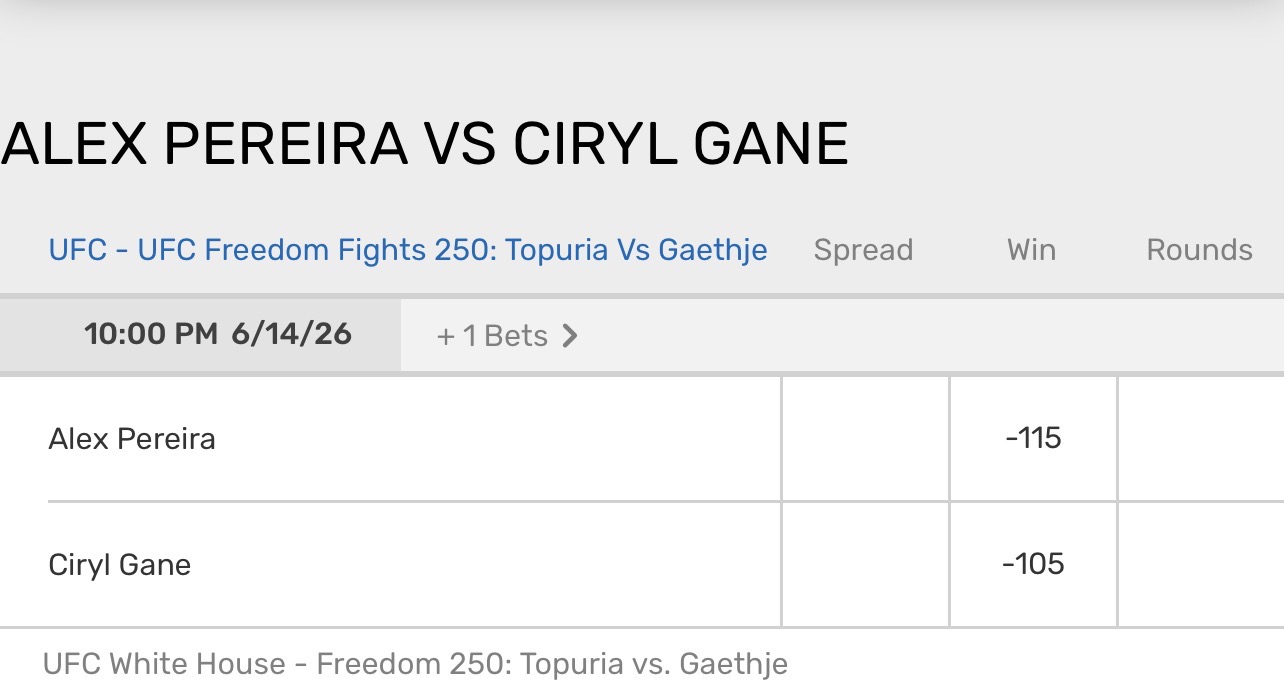Click the chevron arrow beside + 1 Bets
Viewport: 1284px width, 687px height.
(570, 336)
